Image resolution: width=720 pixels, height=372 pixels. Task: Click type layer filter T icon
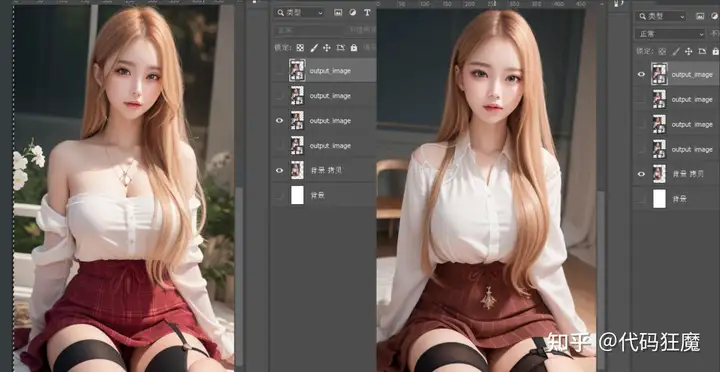click(x=367, y=13)
